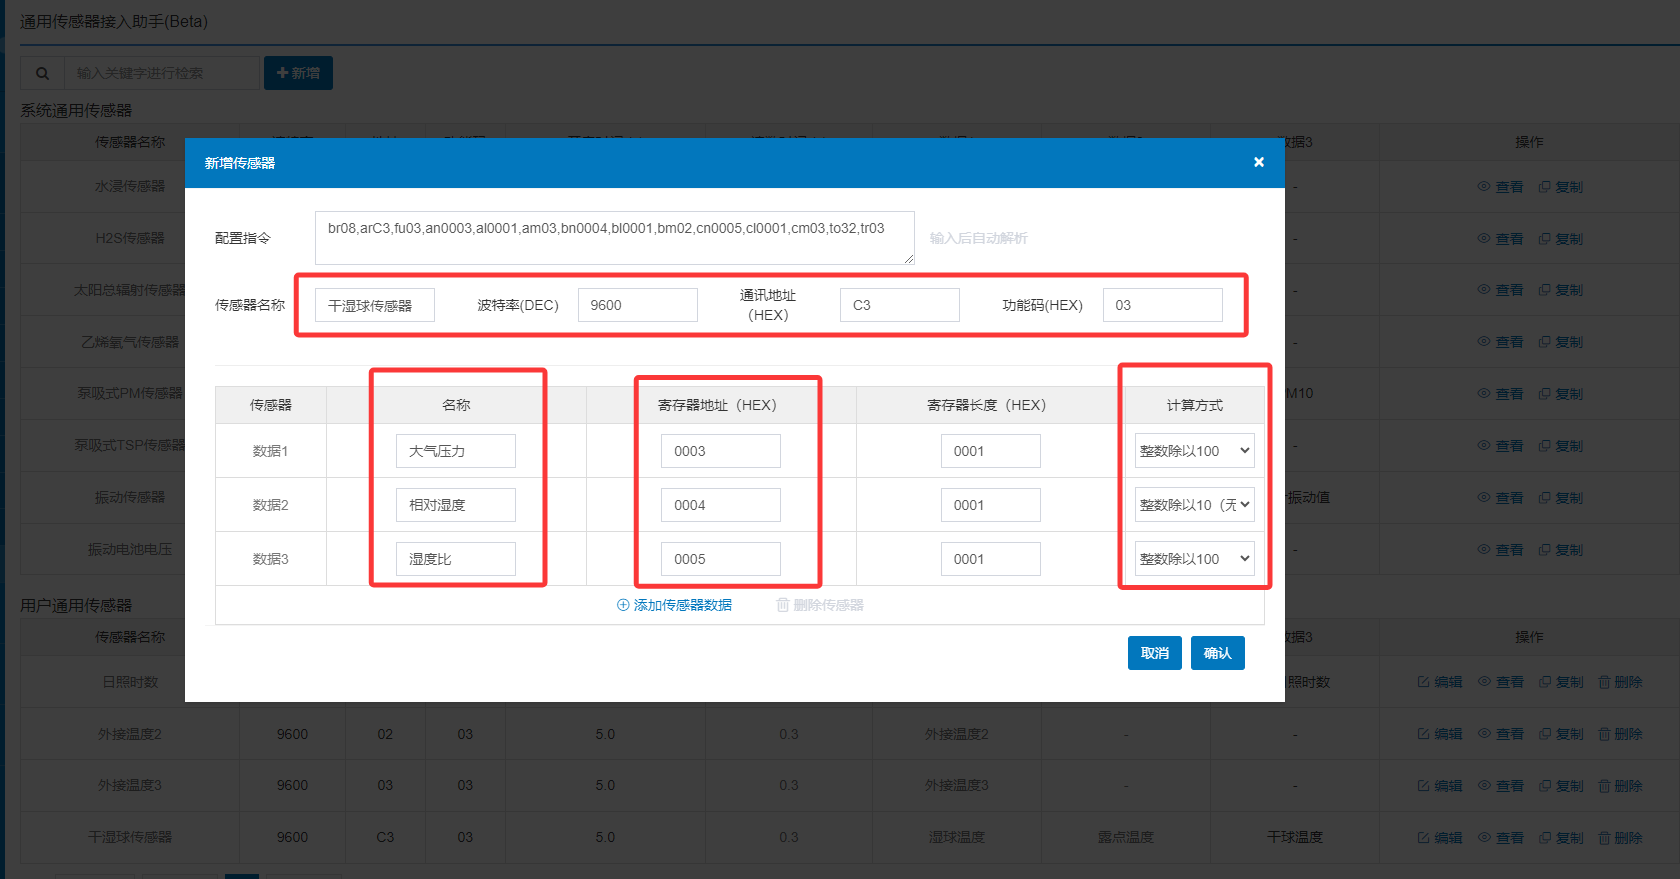The image size is (1680, 879).
Task: Click 水浸传感器 row name
Action: 130,186
